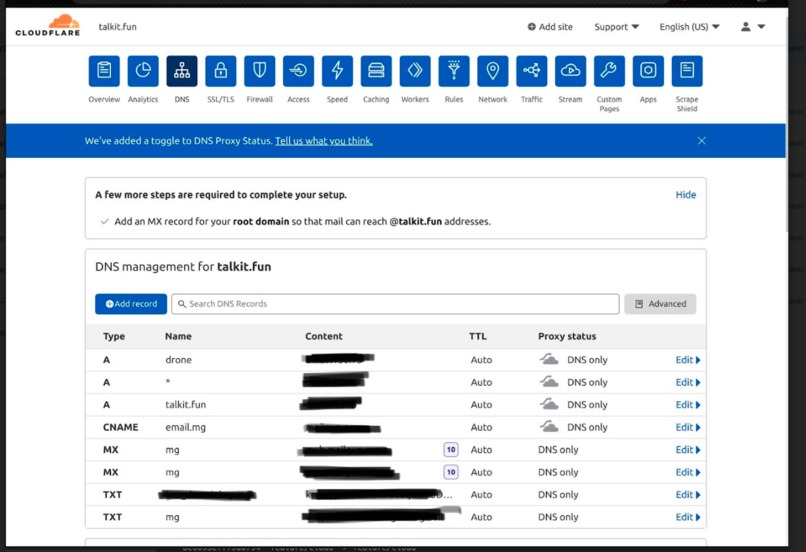Open the Analytics pie chart icon

[143, 71]
